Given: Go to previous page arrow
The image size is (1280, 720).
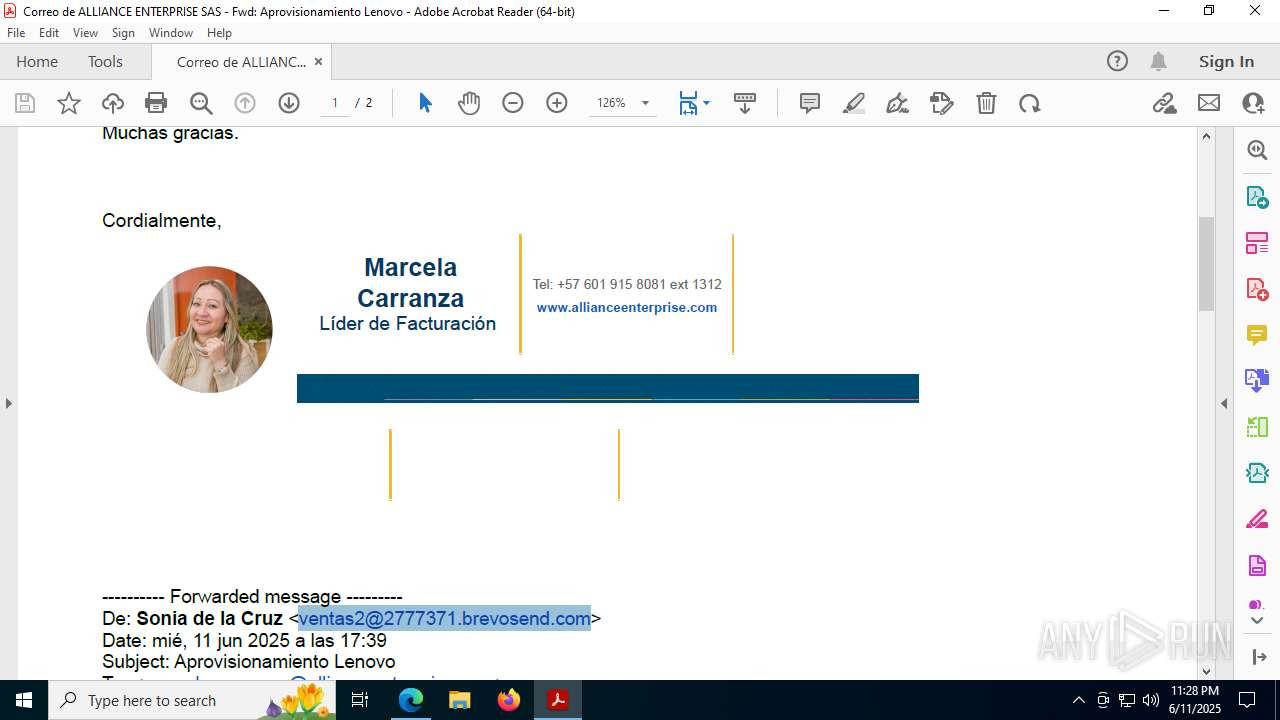Looking at the screenshot, I should click(245, 103).
